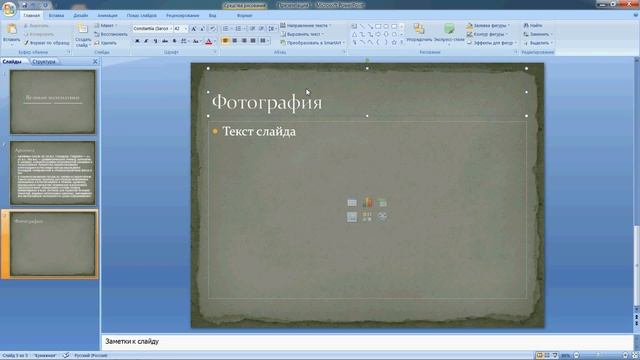
Task: Toggle Justify text alignment
Action: pos(253,41)
